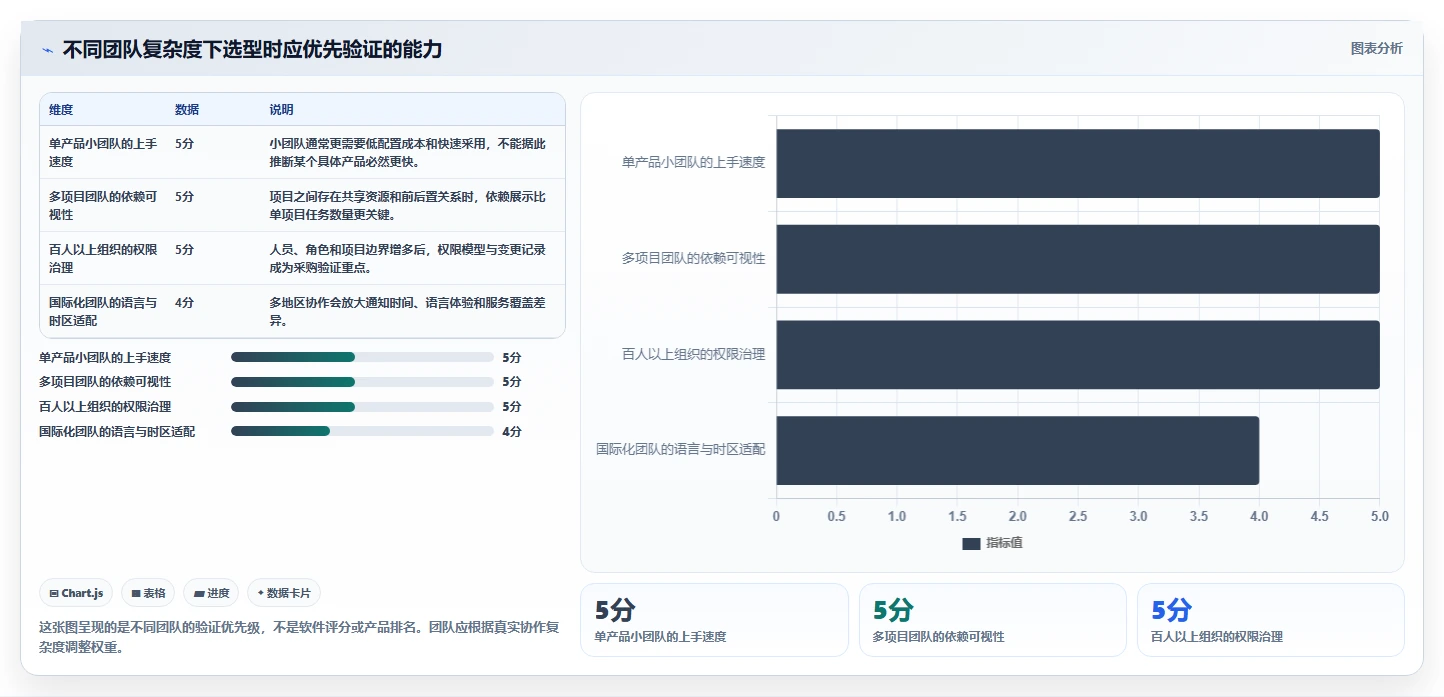The width and height of the screenshot is (1444, 697).
Task: Open the data card for 单产品小团队的上手速度
Action: point(714,620)
